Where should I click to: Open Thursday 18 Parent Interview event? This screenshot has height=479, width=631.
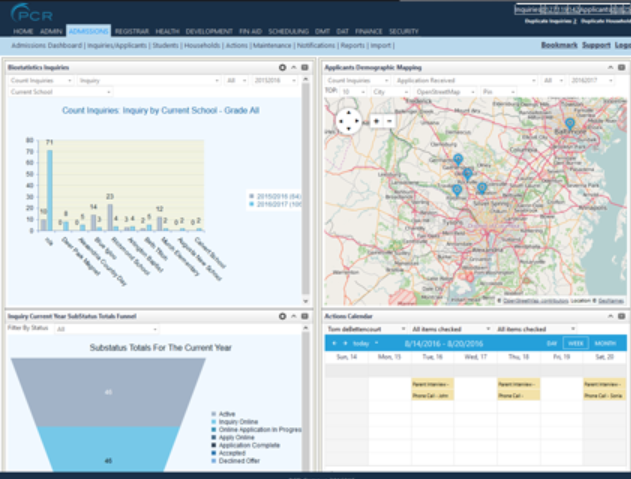click(519, 384)
